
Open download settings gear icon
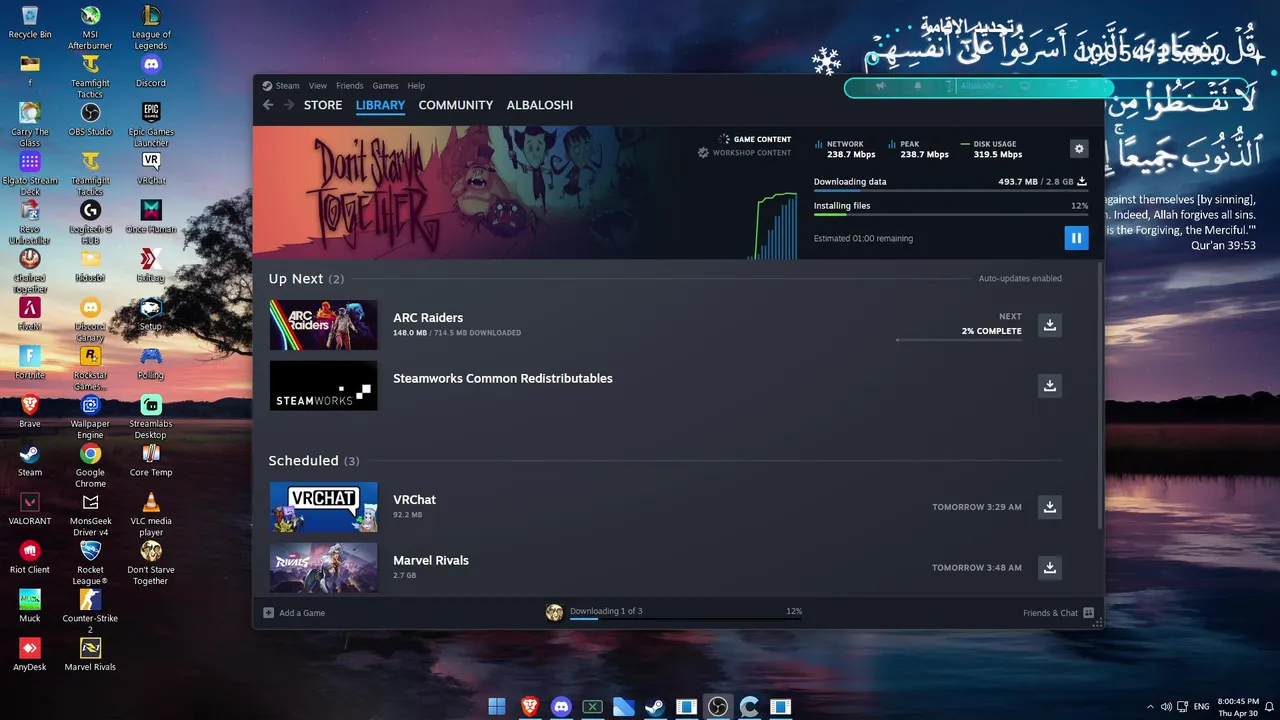[x=1079, y=149]
